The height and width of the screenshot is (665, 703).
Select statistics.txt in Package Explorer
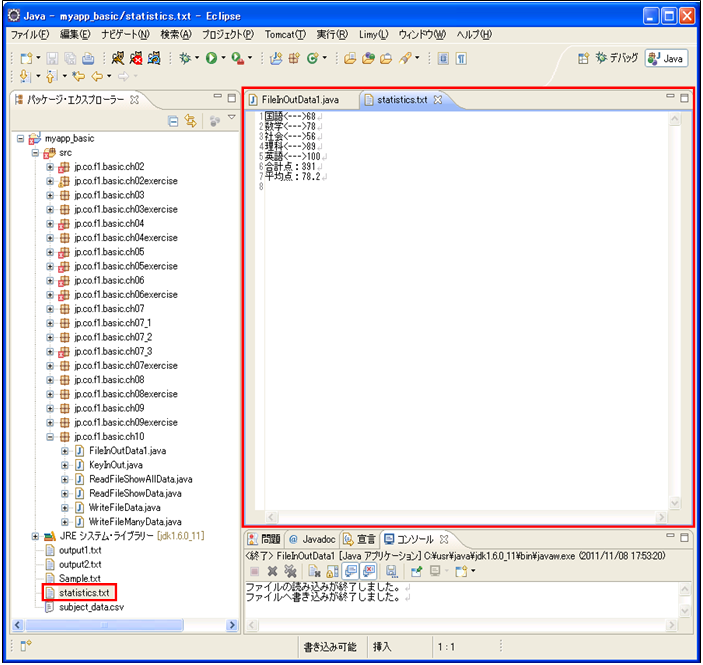86,593
